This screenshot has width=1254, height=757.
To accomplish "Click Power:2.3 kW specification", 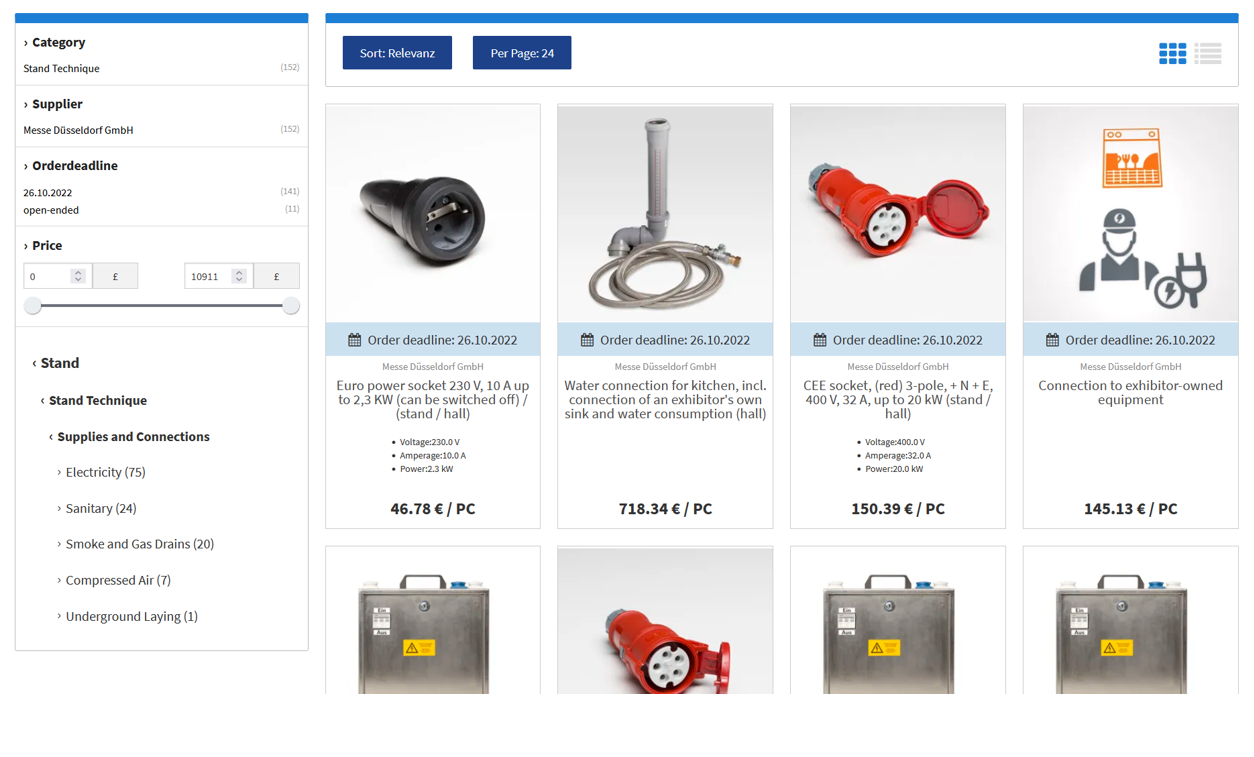I will [x=426, y=469].
